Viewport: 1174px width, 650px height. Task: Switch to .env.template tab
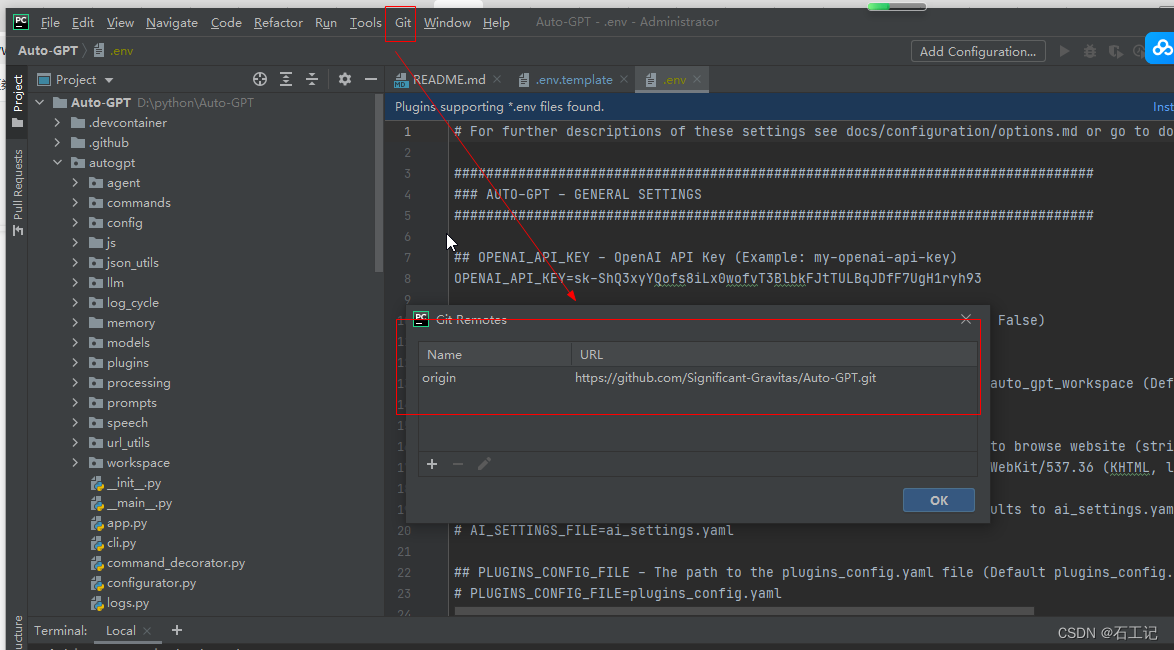coord(574,79)
